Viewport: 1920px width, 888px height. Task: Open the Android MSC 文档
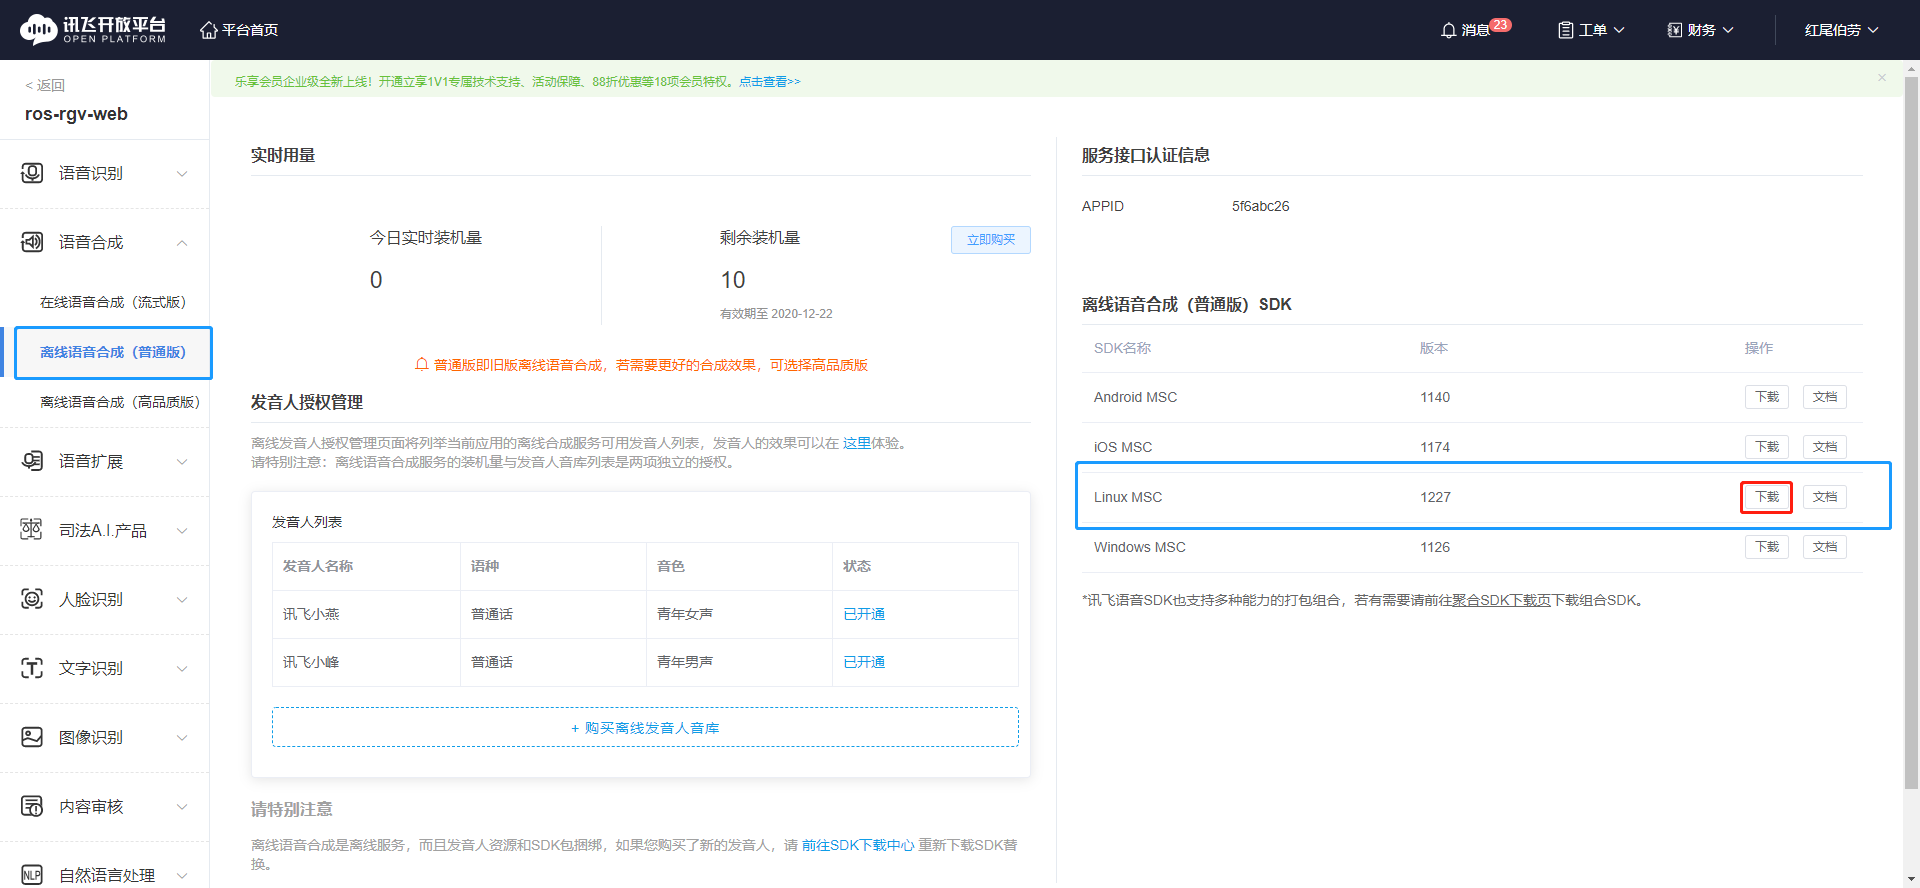[x=1825, y=397]
